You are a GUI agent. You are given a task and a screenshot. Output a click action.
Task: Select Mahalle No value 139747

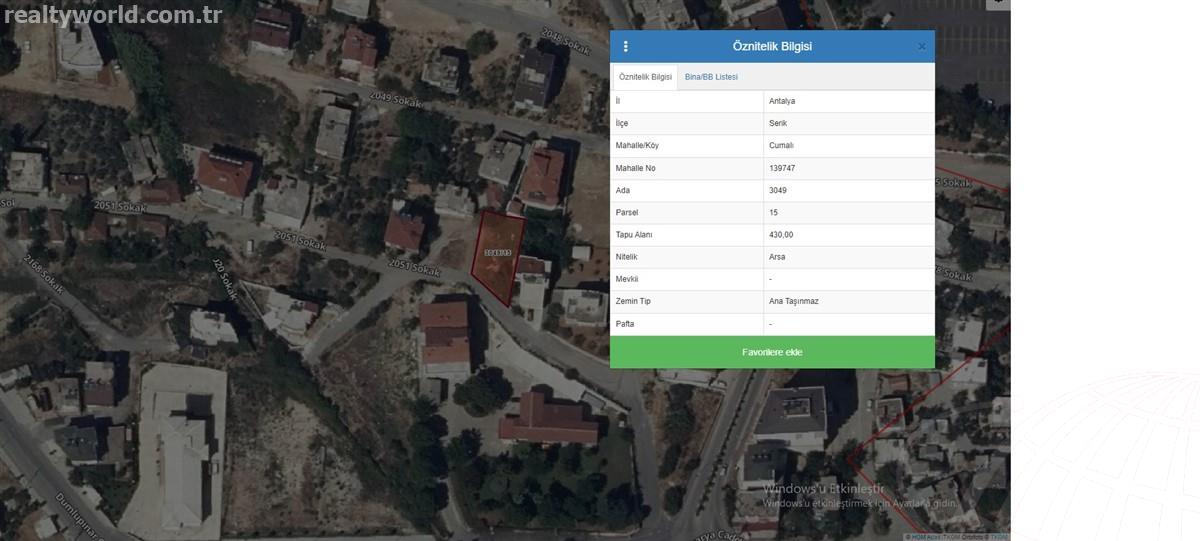(849, 168)
